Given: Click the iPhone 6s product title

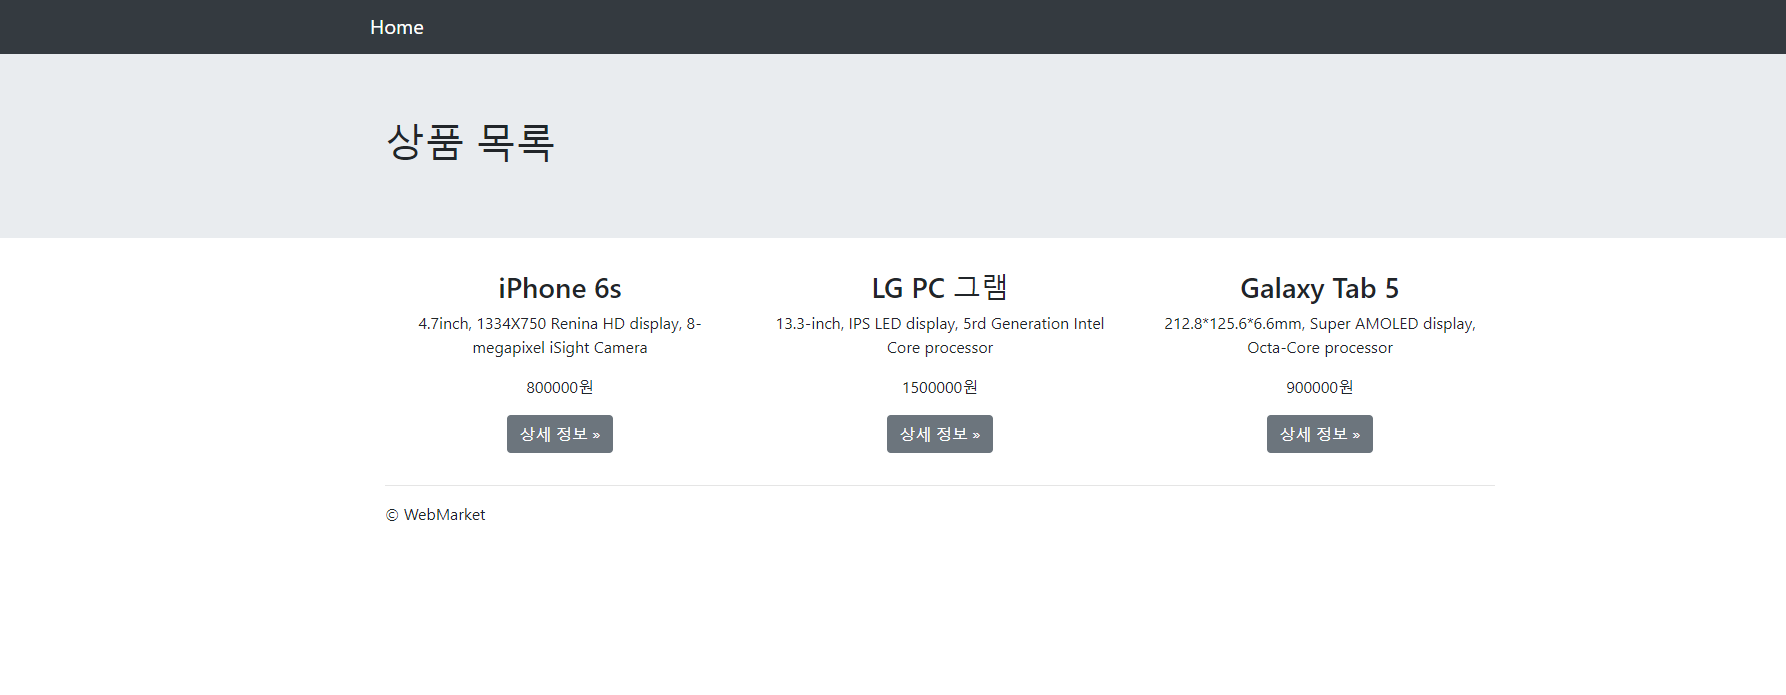Looking at the screenshot, I should 560,288.
